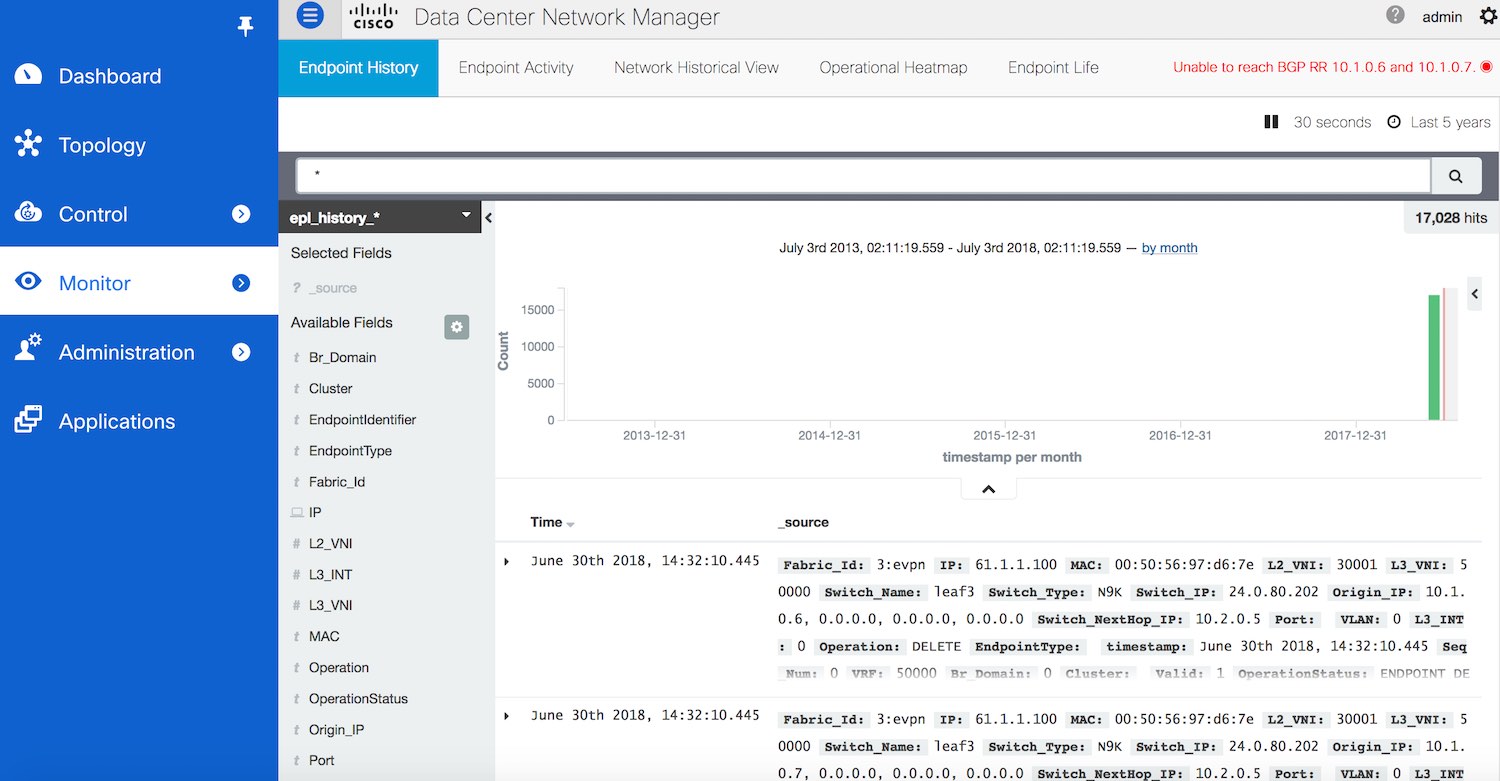
Task: Click the Cisco logo
Action: (374, 16)
